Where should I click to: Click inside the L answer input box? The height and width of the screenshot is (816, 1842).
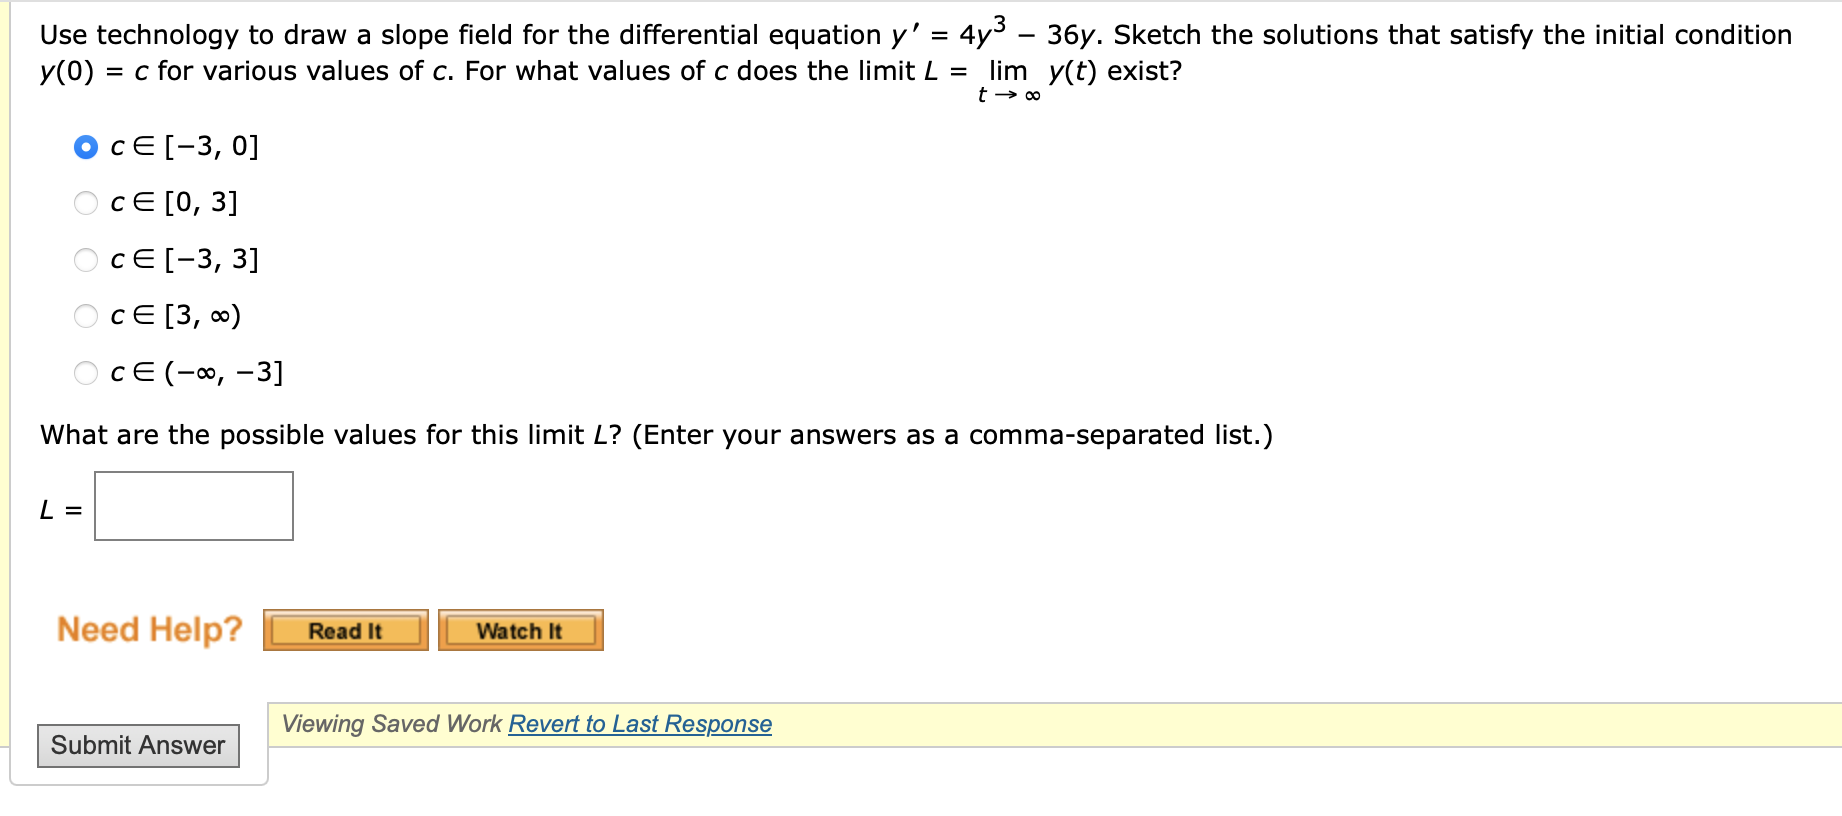coord(192,505)
